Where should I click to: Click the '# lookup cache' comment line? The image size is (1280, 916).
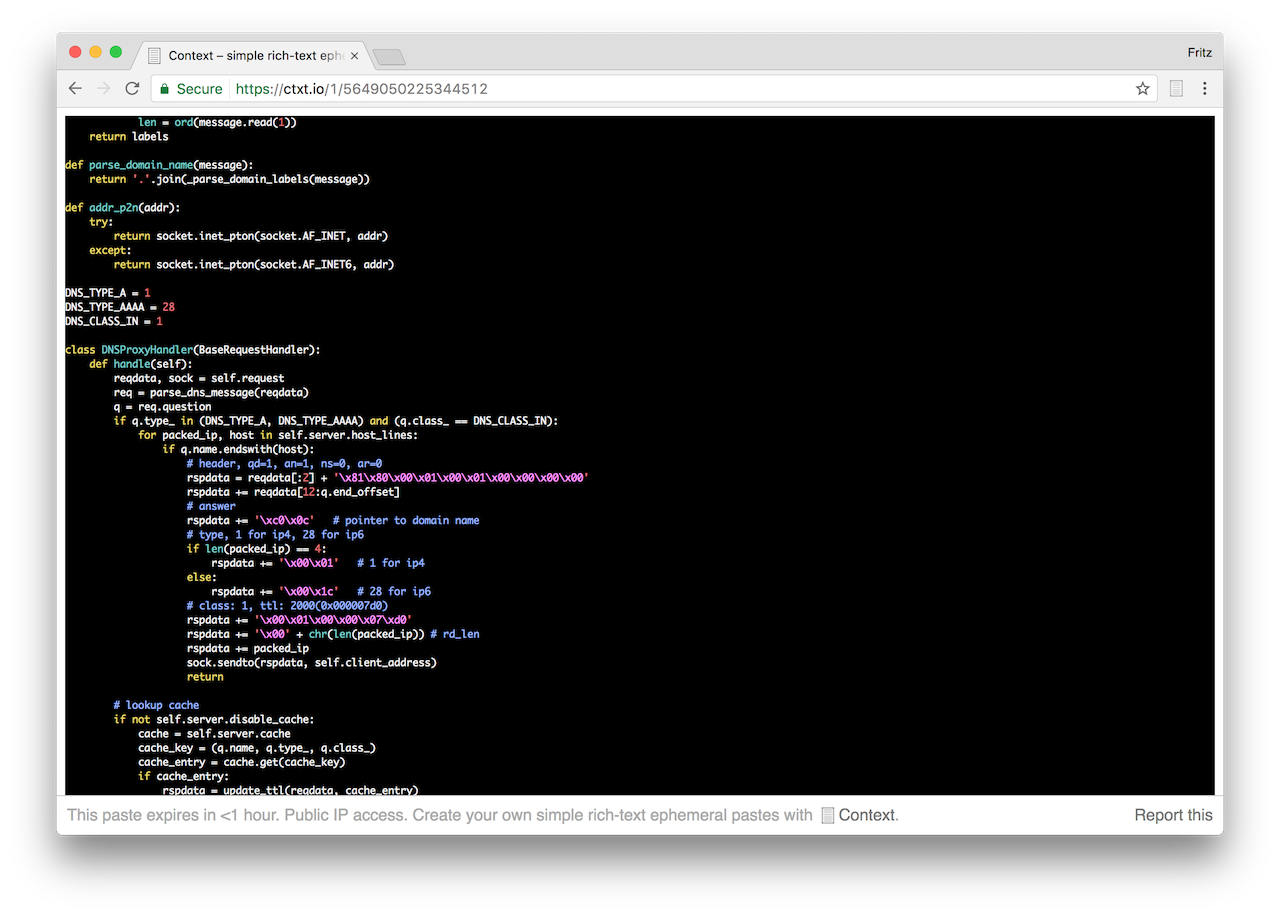point(156,705)
